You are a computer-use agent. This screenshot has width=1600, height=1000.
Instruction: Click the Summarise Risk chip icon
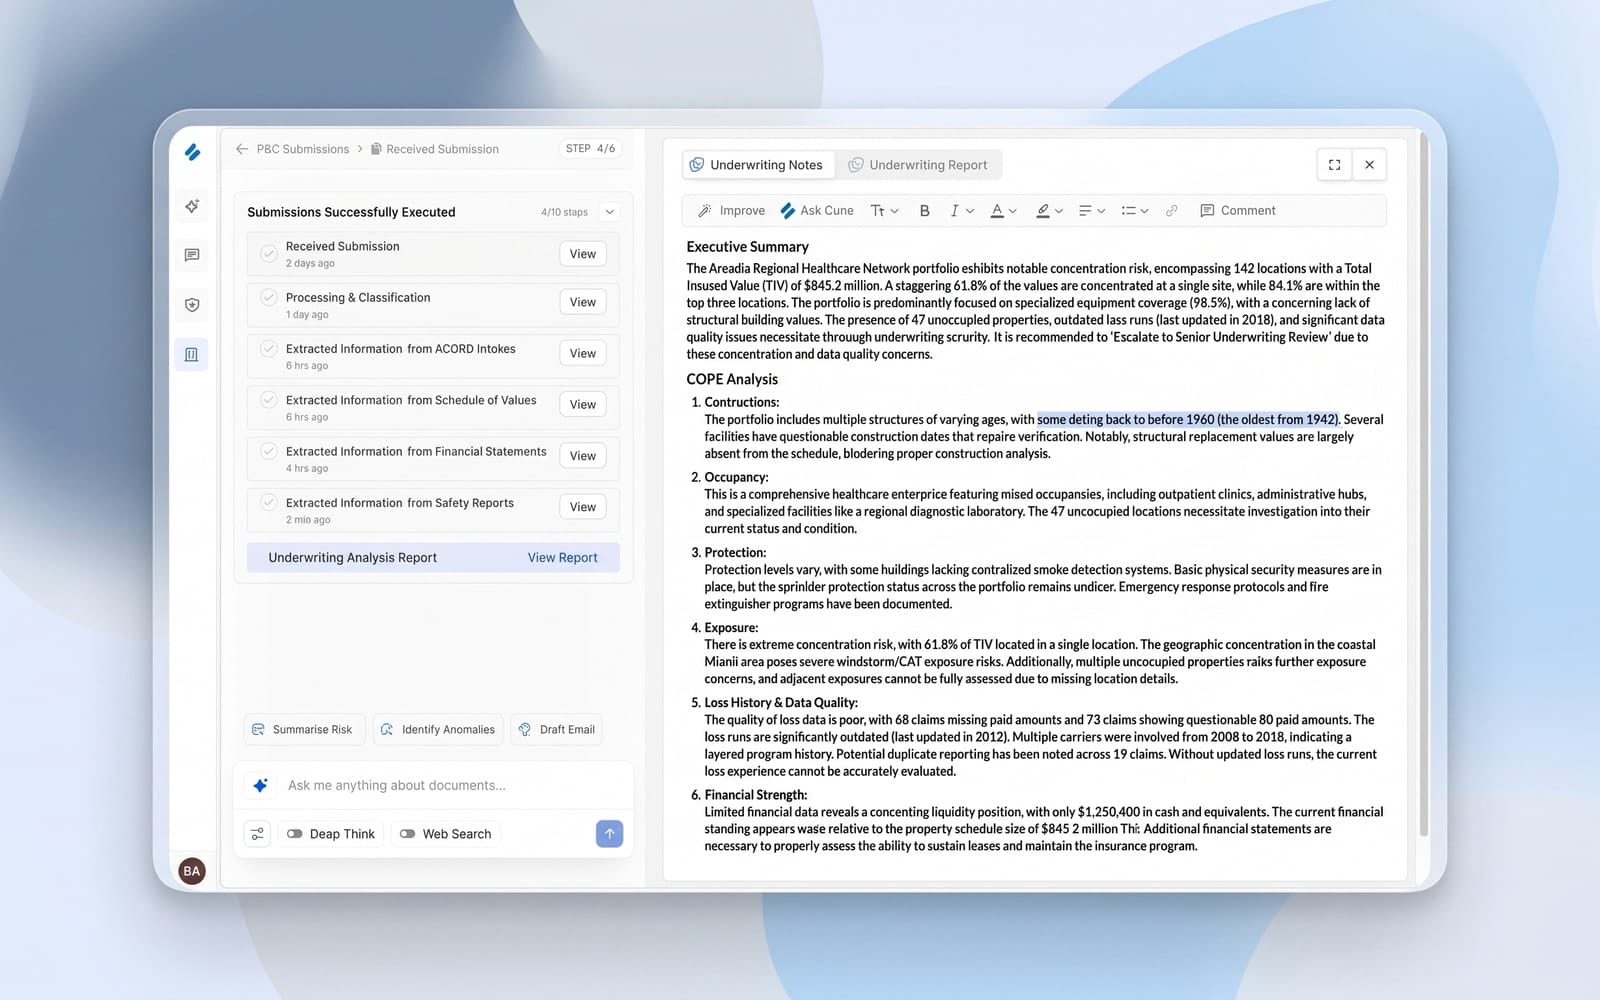[x=258, y=730]
